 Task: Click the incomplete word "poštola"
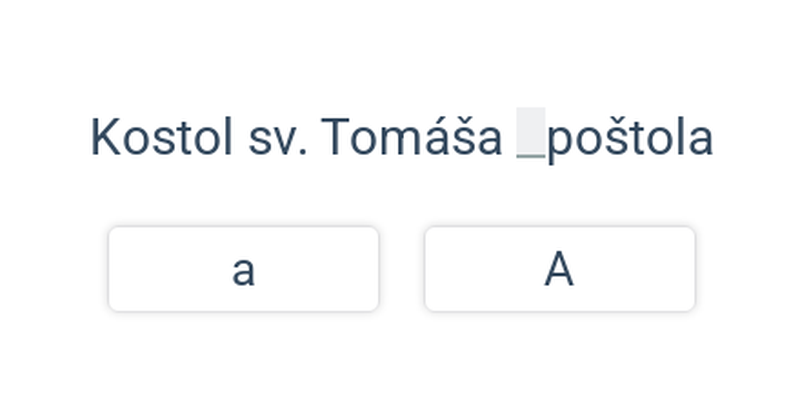(x=630, y=140)
